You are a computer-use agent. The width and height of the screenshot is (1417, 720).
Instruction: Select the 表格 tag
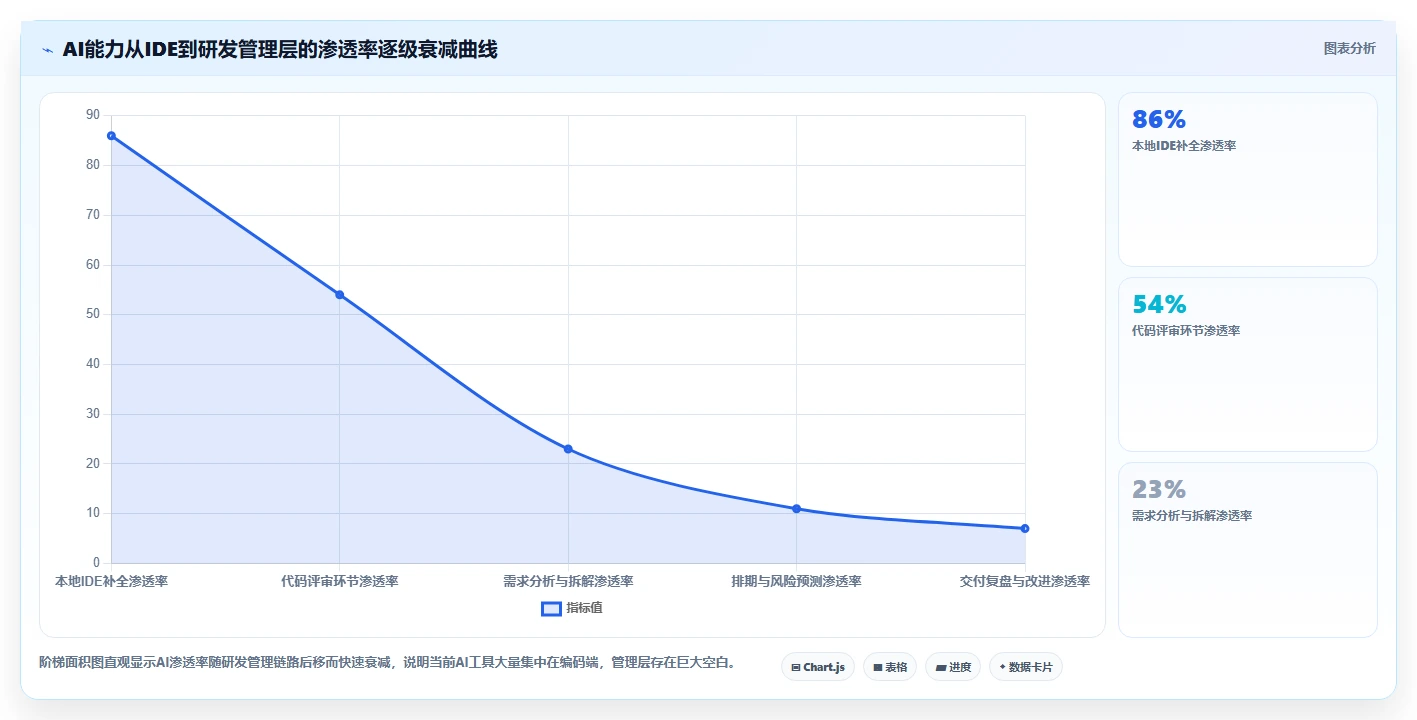(889, 667)
